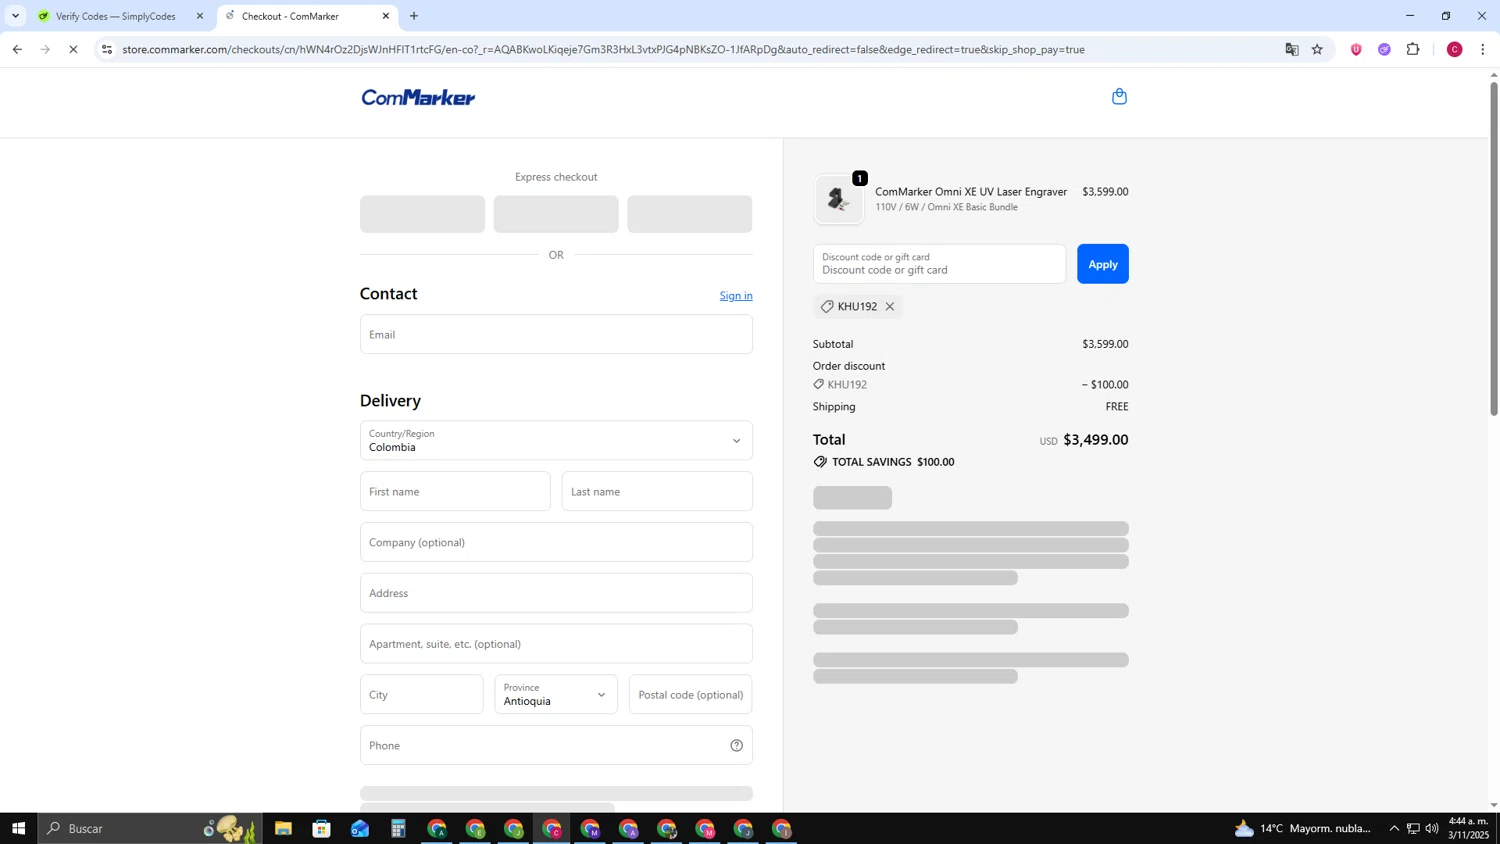Click the total $3,499.00 amount
1500x844 pixels.
tap(1095, 440)
